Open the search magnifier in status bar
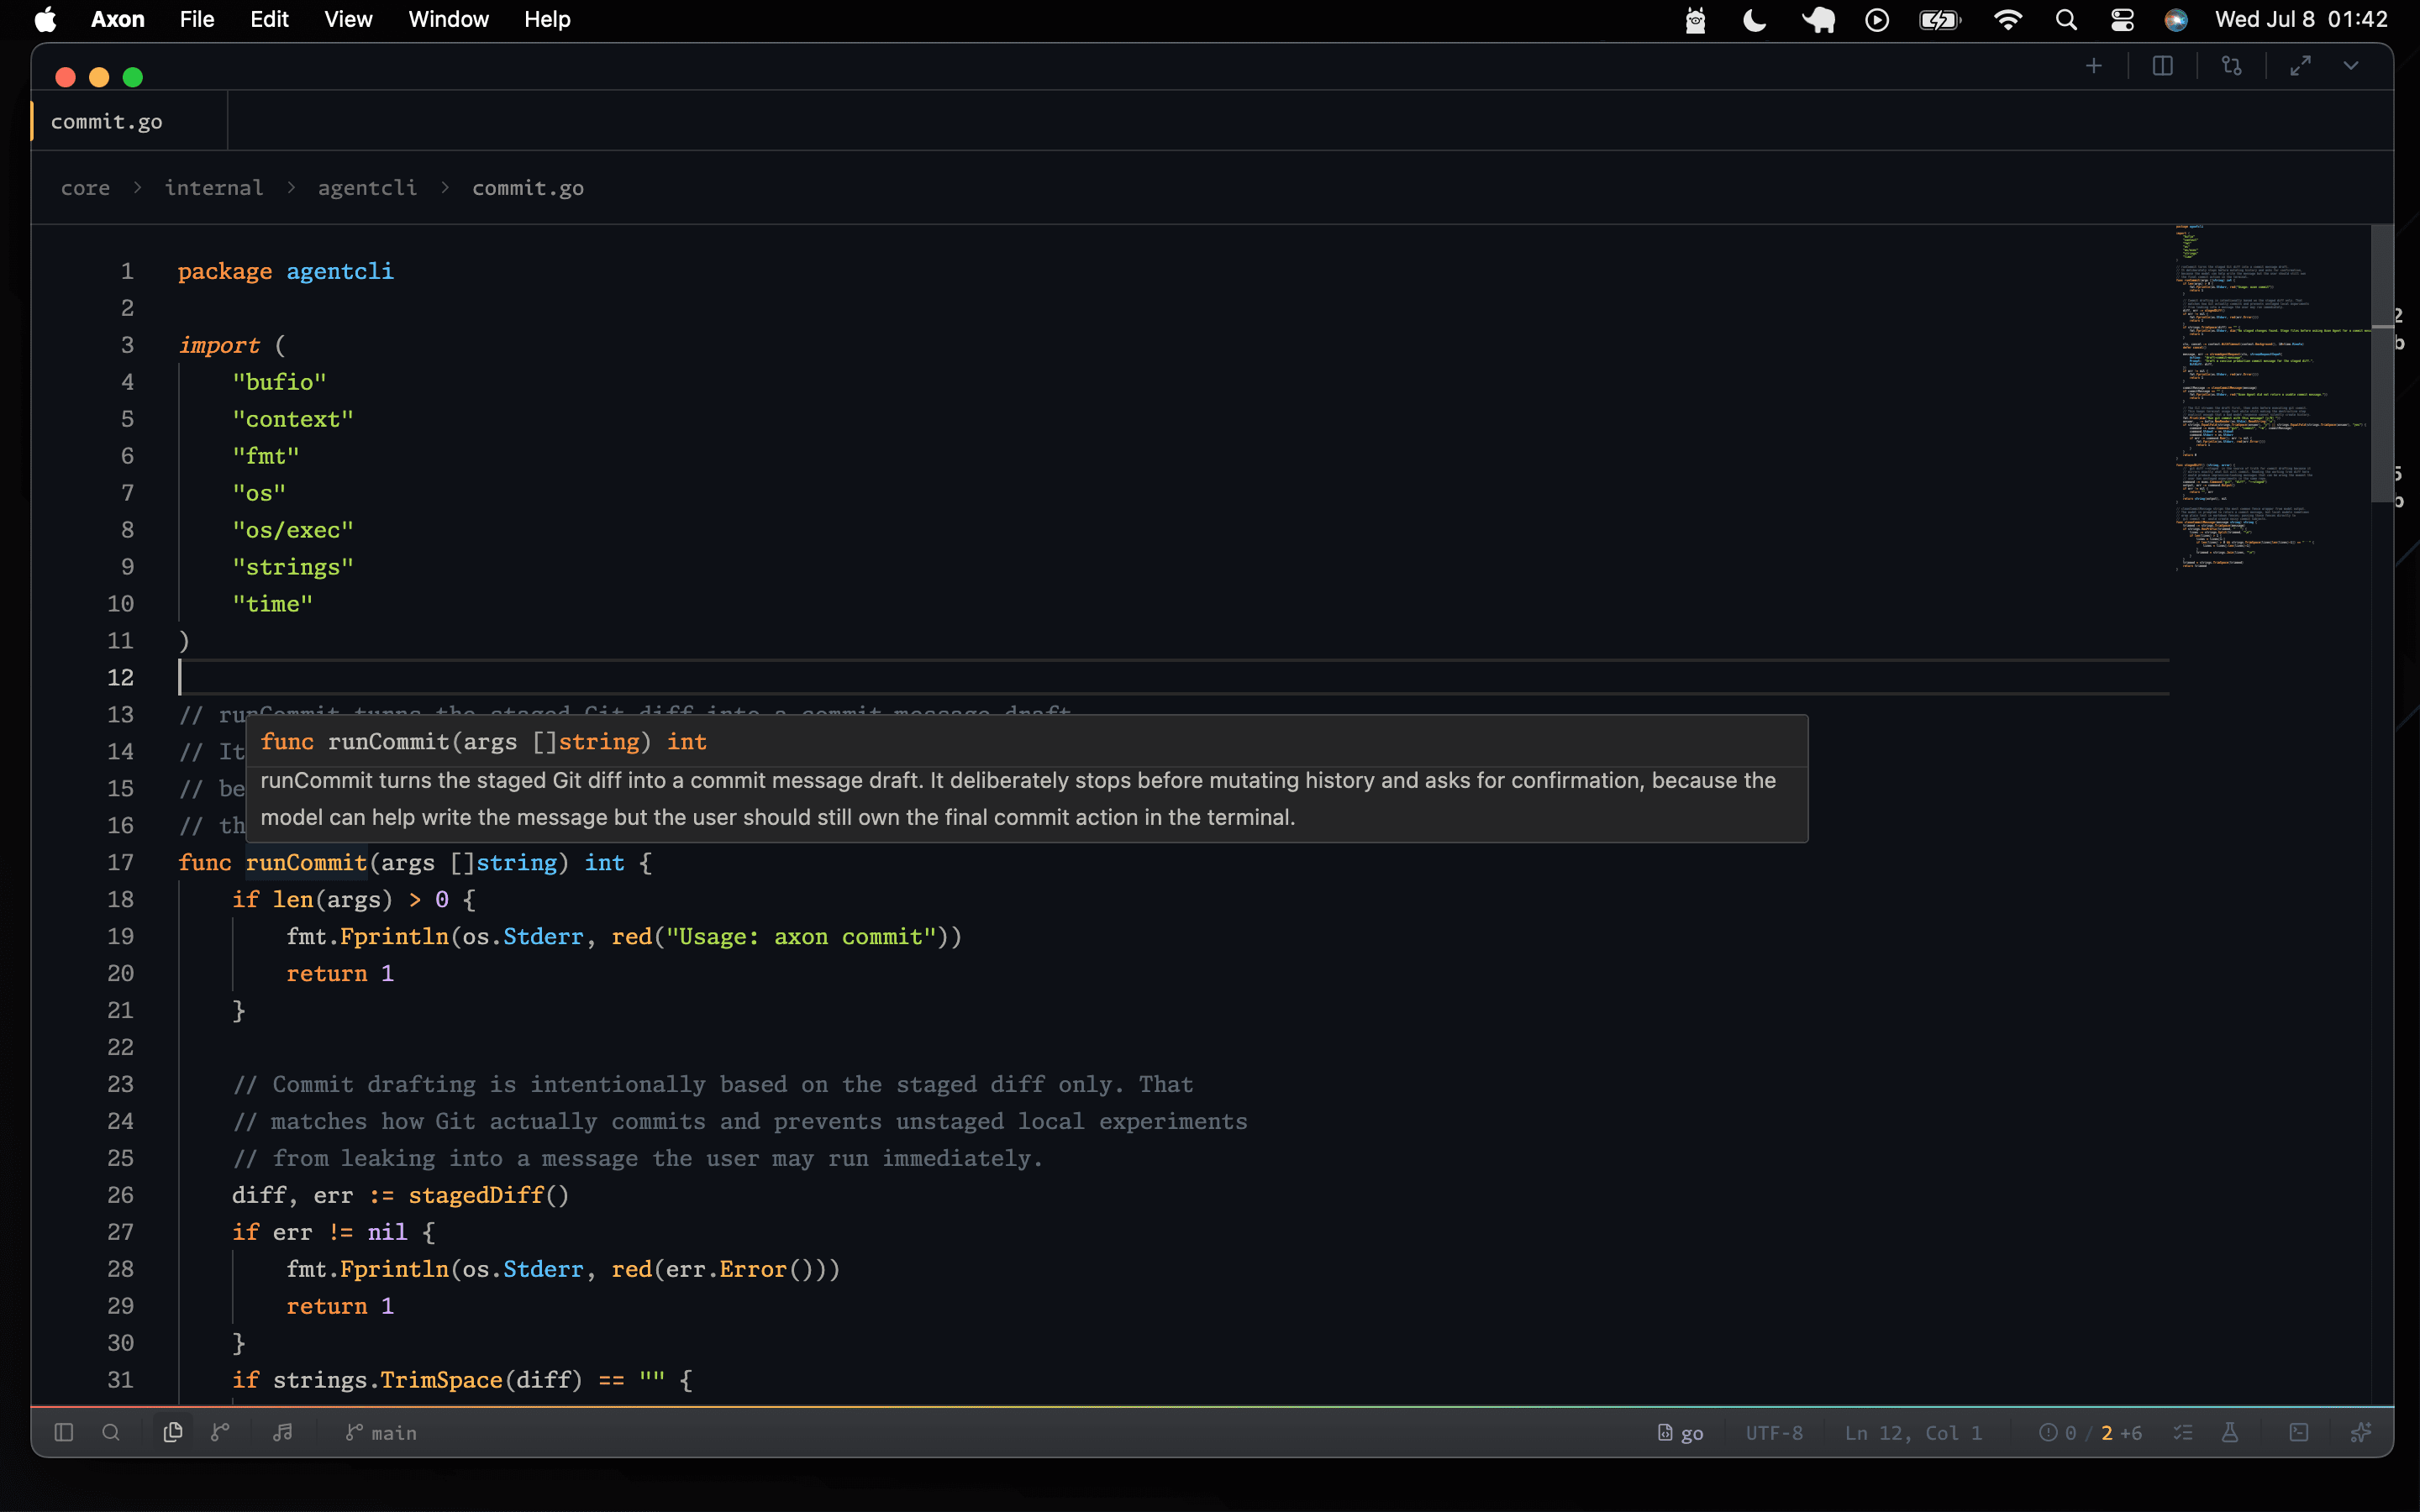This screenshot has width=2420, height=1512. click(111, 1432)
